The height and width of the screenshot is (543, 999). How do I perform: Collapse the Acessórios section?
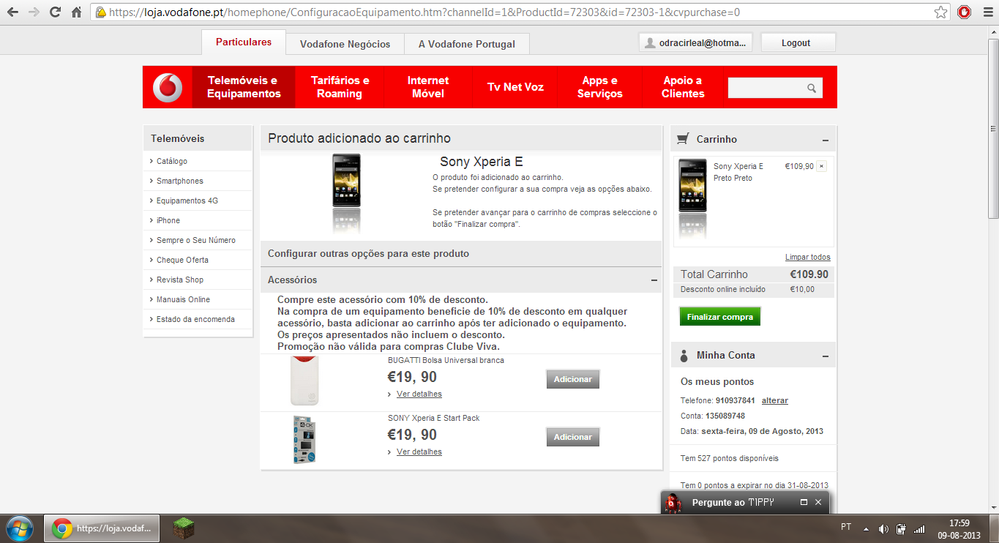tap(654, 280)
